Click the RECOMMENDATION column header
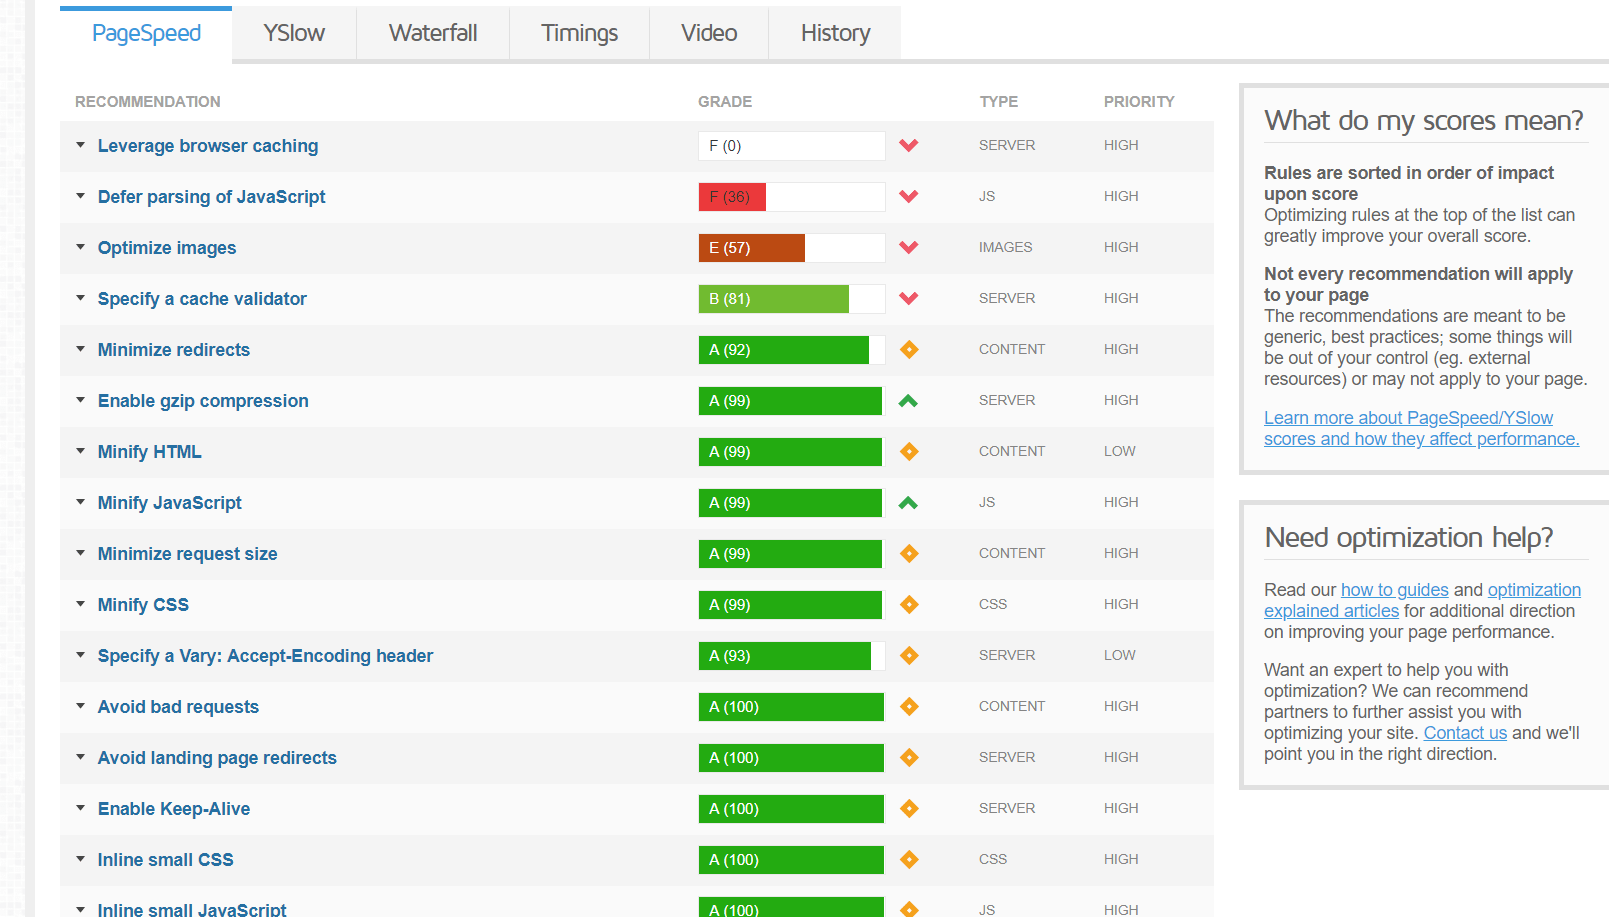 148,102
